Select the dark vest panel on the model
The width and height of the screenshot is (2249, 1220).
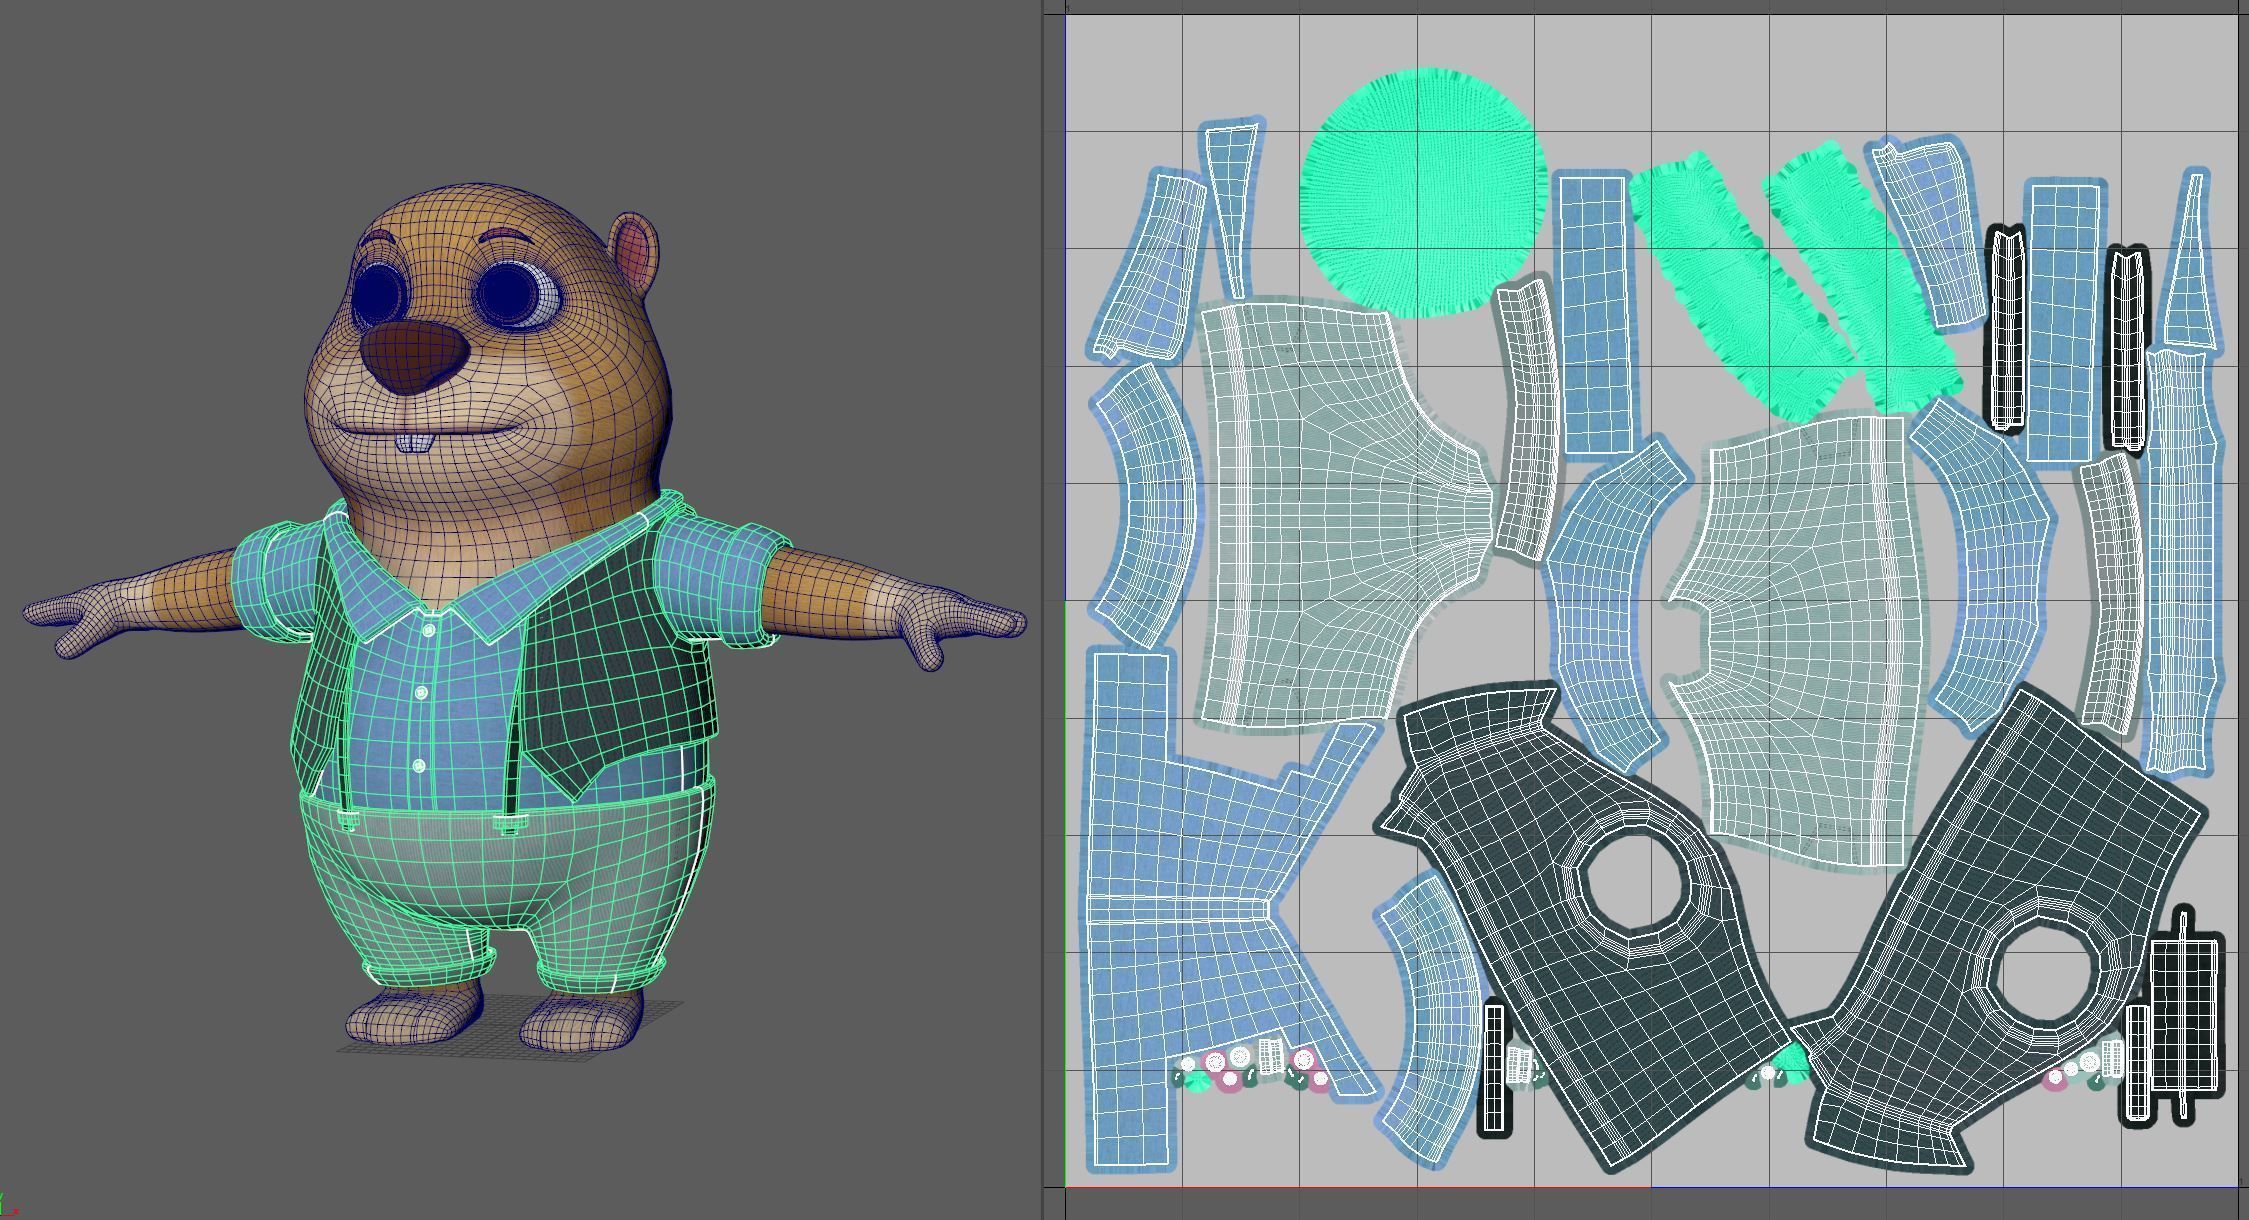click(620, 660)
